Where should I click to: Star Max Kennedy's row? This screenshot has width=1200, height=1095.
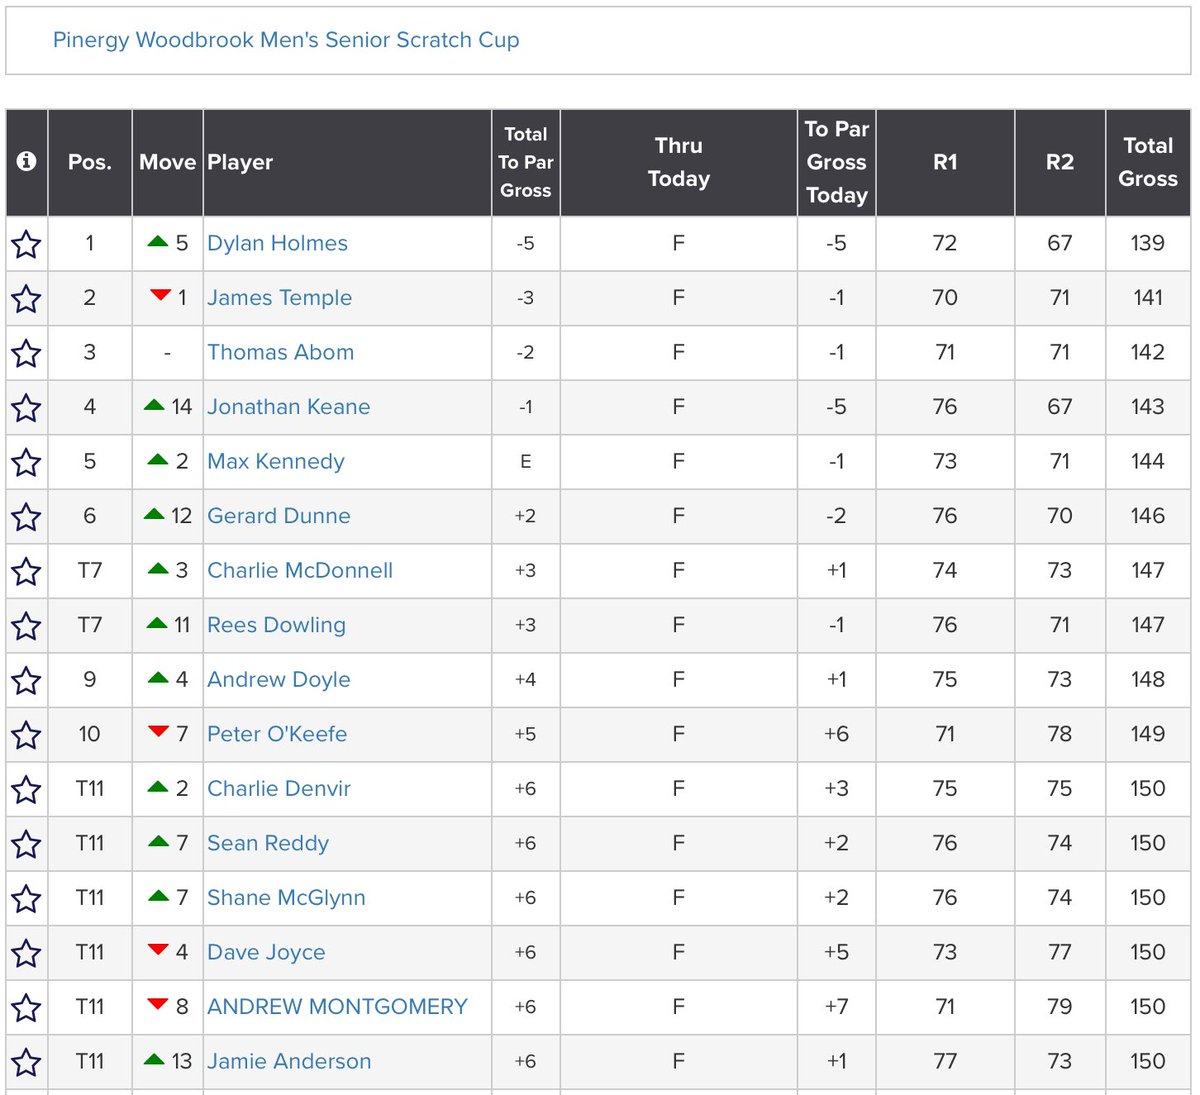(x=26, y=462)
